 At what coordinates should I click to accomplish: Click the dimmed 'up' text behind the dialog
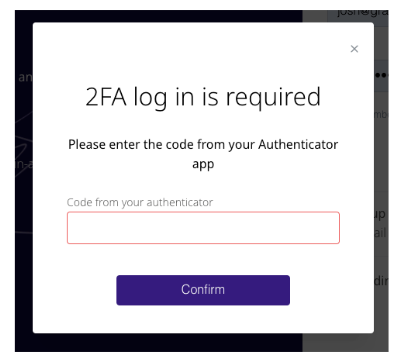pyautogui.click(x=380, y=214)
